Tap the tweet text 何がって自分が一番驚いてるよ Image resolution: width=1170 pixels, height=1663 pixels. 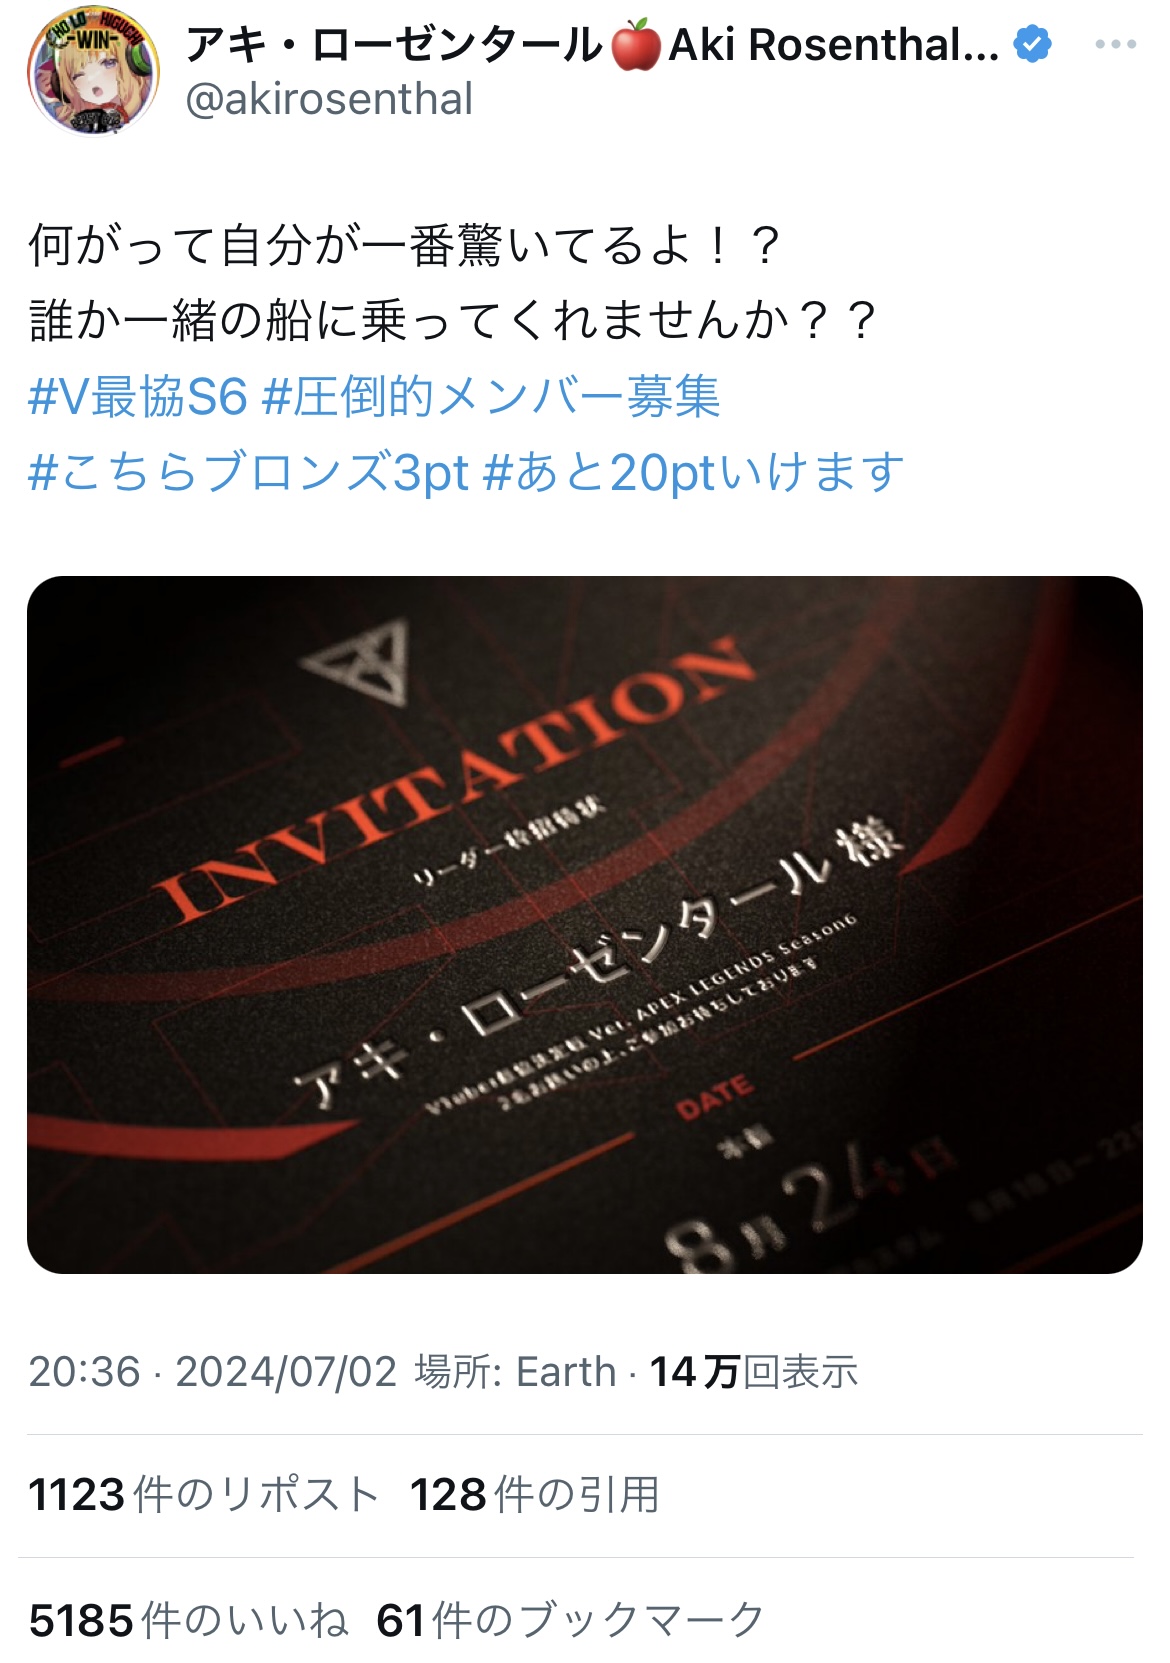[404, 246]
